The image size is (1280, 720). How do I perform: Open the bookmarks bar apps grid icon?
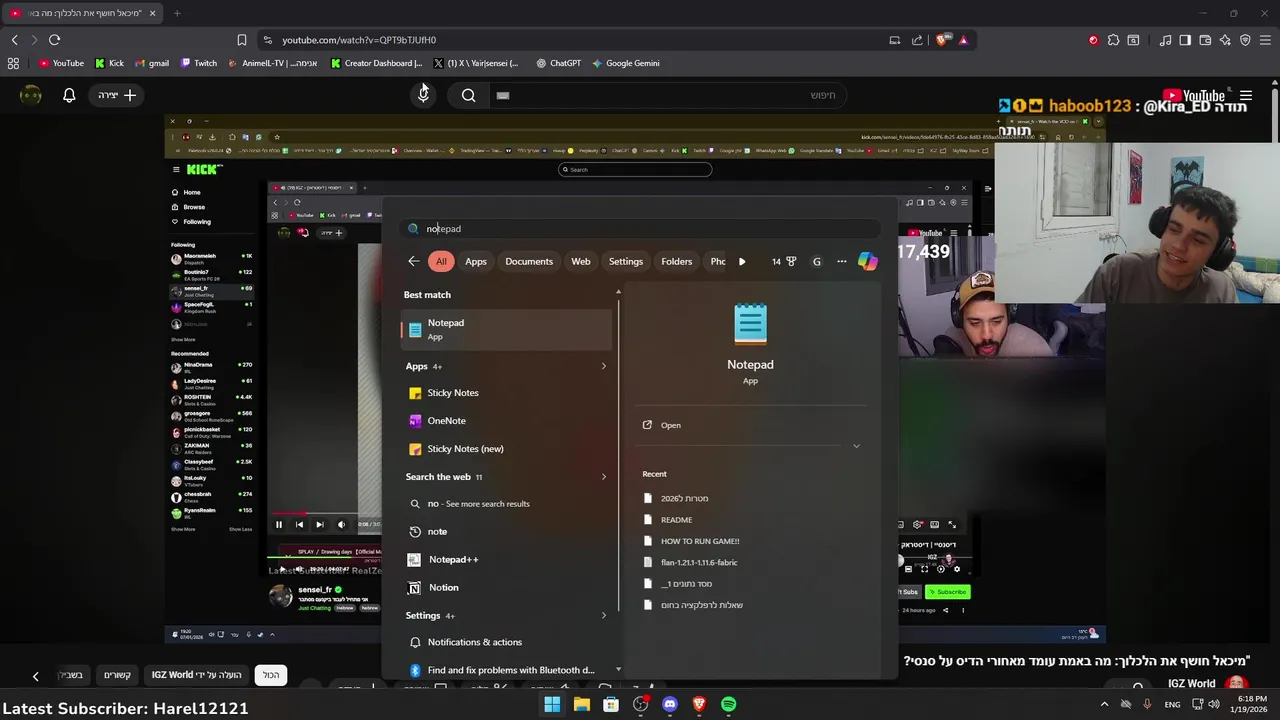click(x=13, y=63)
